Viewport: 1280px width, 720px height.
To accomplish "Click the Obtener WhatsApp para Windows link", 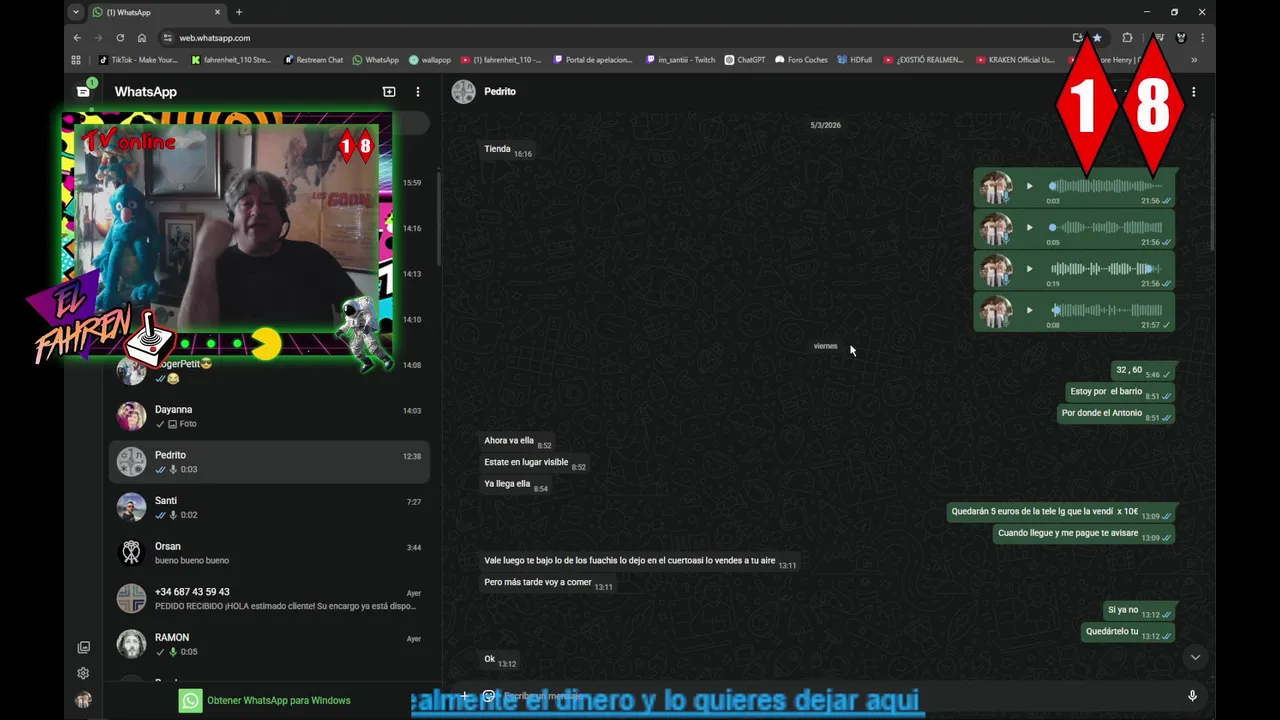I will click(x=279, y=700).
